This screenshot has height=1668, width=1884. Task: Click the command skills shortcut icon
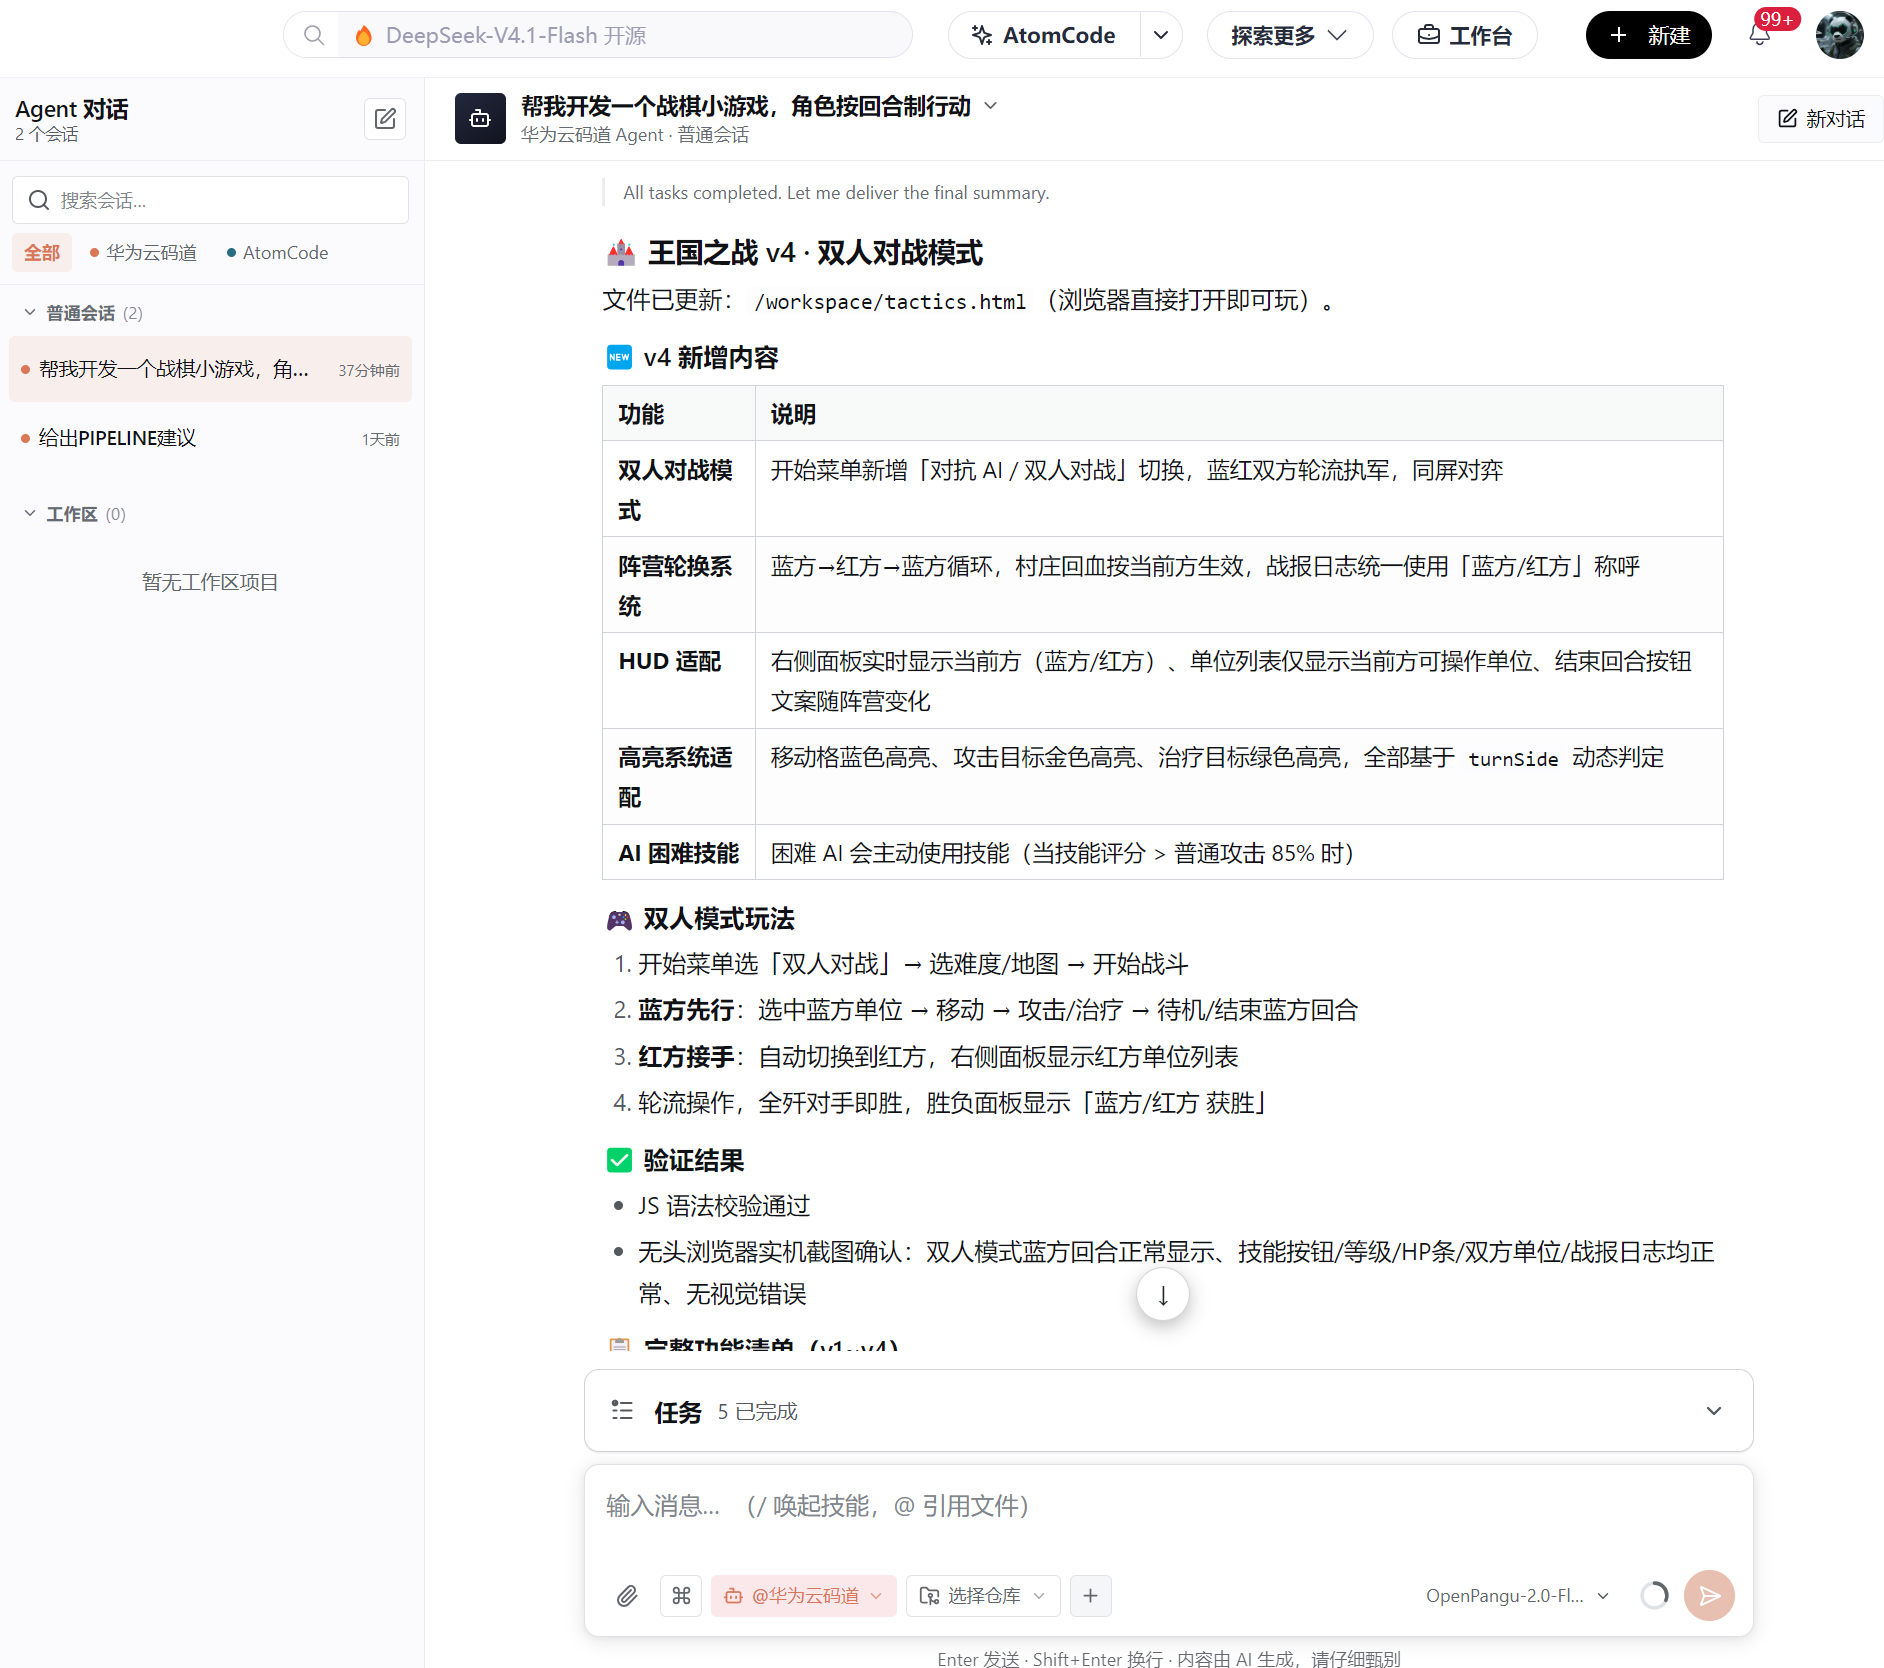pyautogui.click(x=681, y=1595)
